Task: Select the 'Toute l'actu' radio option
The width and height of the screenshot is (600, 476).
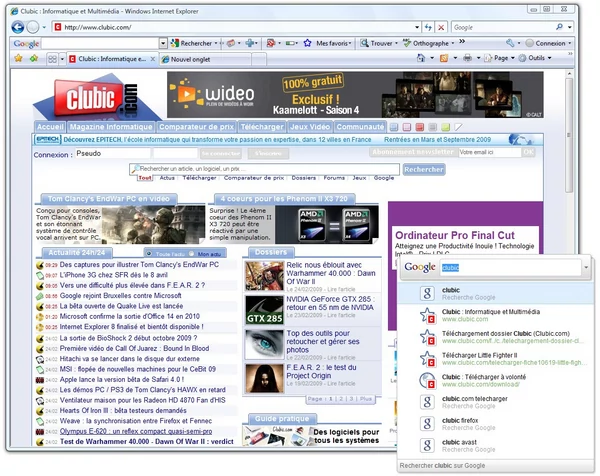Action: coord(149,253)
